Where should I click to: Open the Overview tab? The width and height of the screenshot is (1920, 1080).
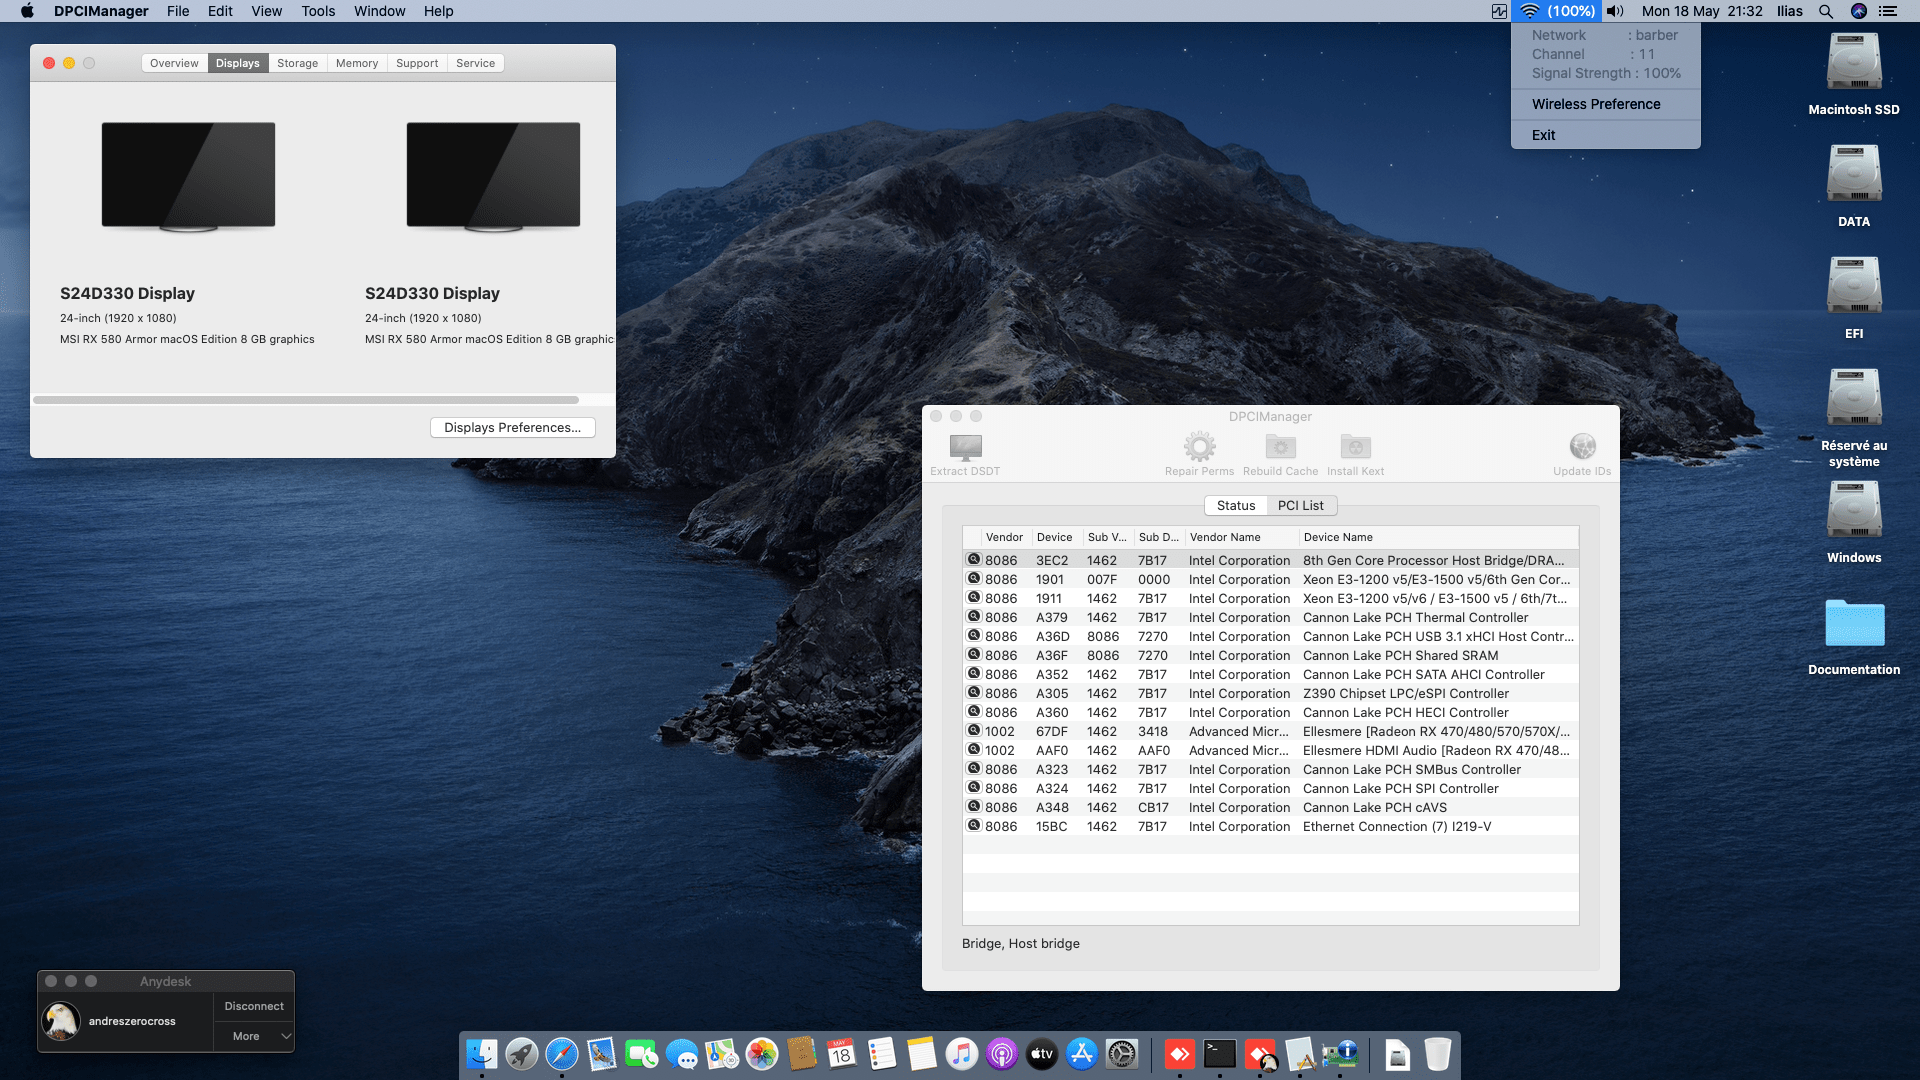coord(174,63)
